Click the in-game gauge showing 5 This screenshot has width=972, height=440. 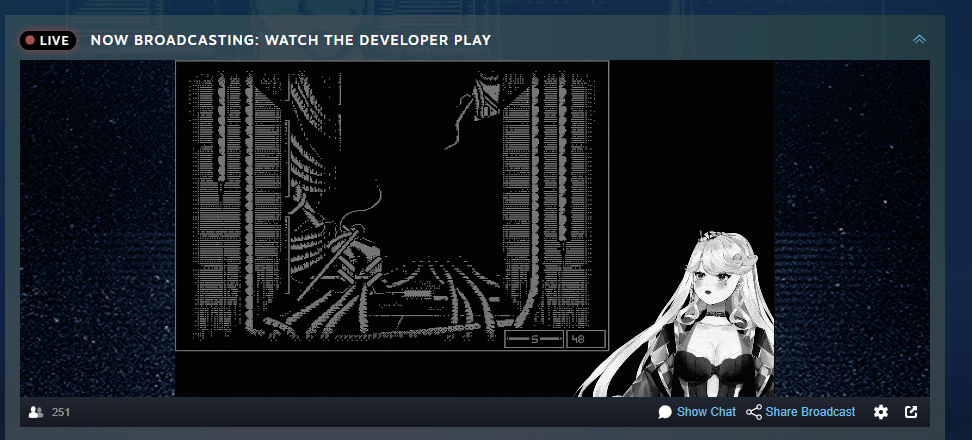(534, 339)
